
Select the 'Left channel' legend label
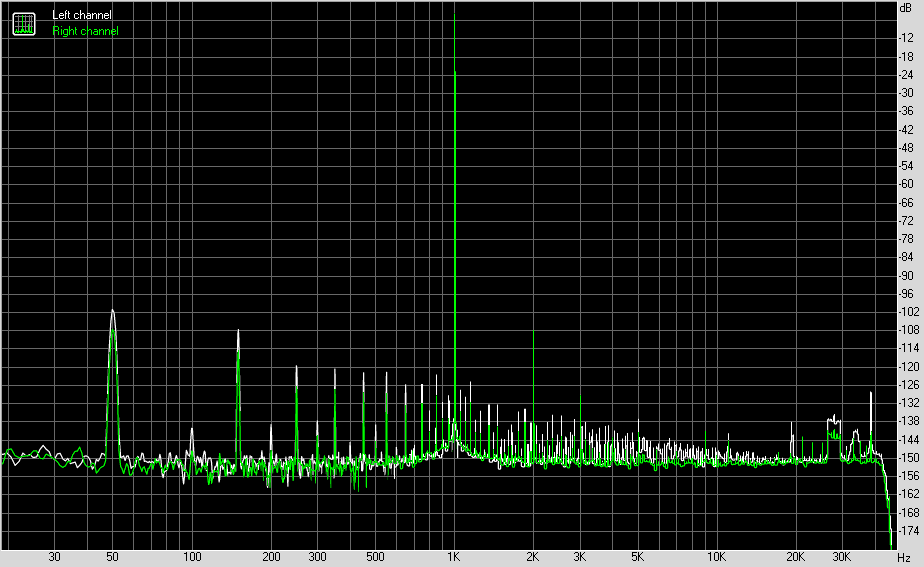point(81,15)
